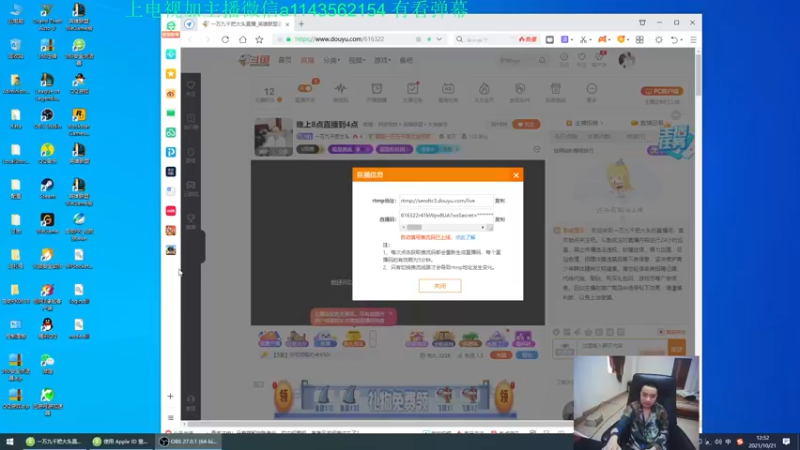Bookmark page with star icon
Image resolution: width=800 pixels, height=450 pixels.
tap(259, 39)
